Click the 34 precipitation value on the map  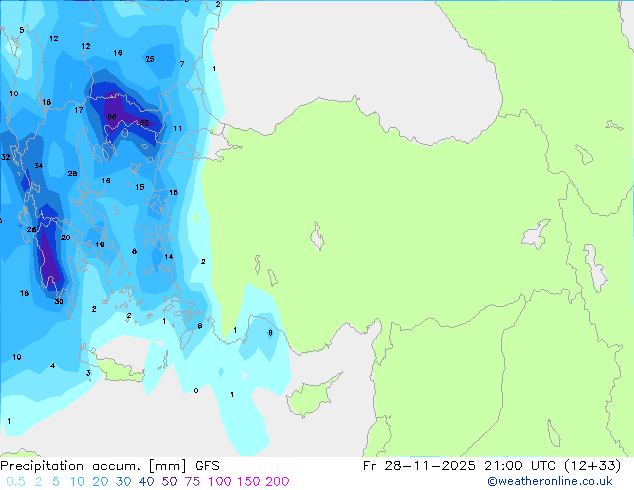pyautogui.click(x=39, y=165)
